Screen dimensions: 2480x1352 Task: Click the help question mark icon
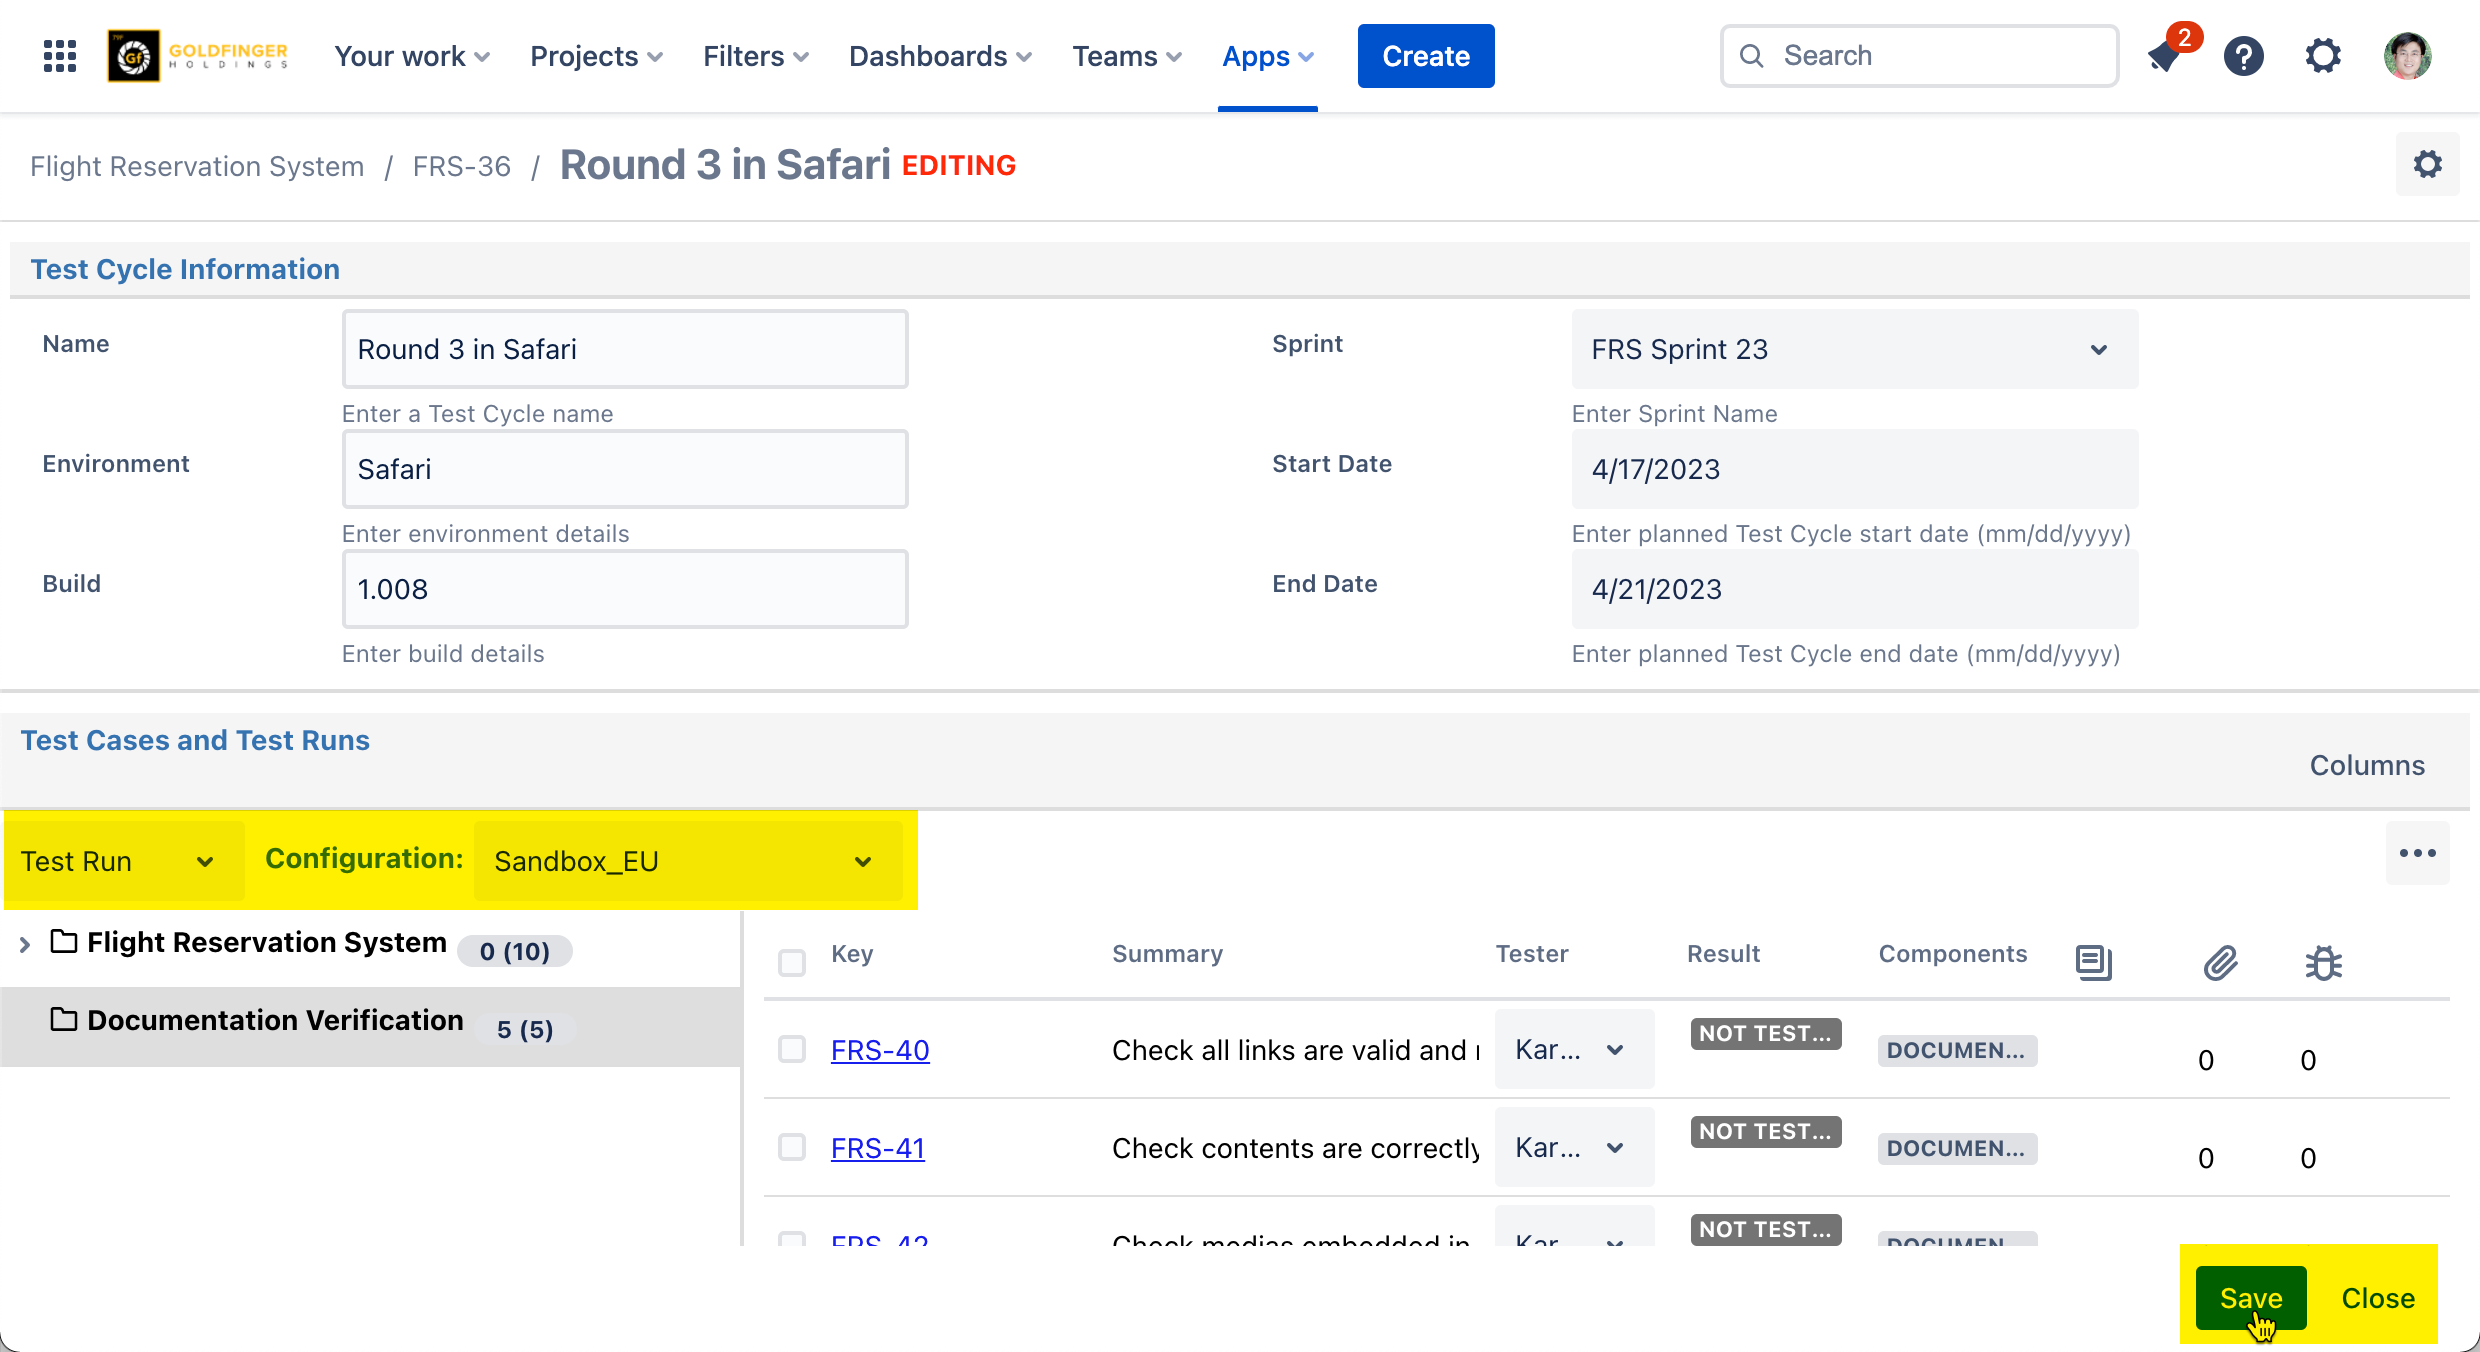[2244, 56]
